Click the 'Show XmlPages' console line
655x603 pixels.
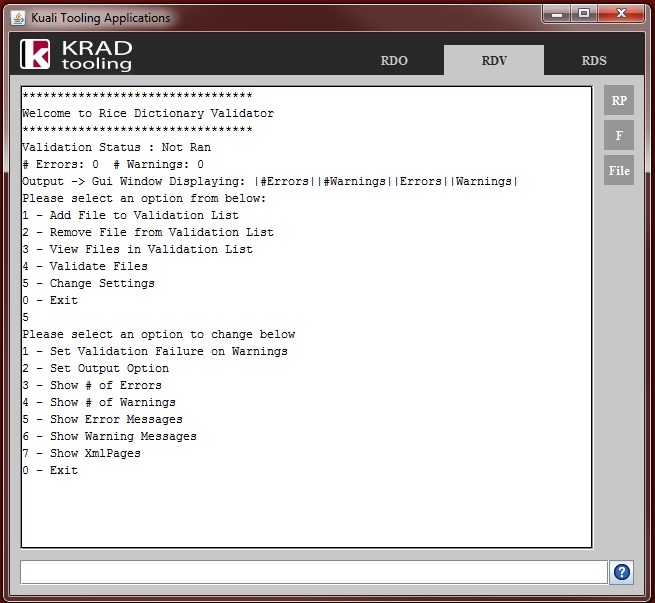click(81, 453)
